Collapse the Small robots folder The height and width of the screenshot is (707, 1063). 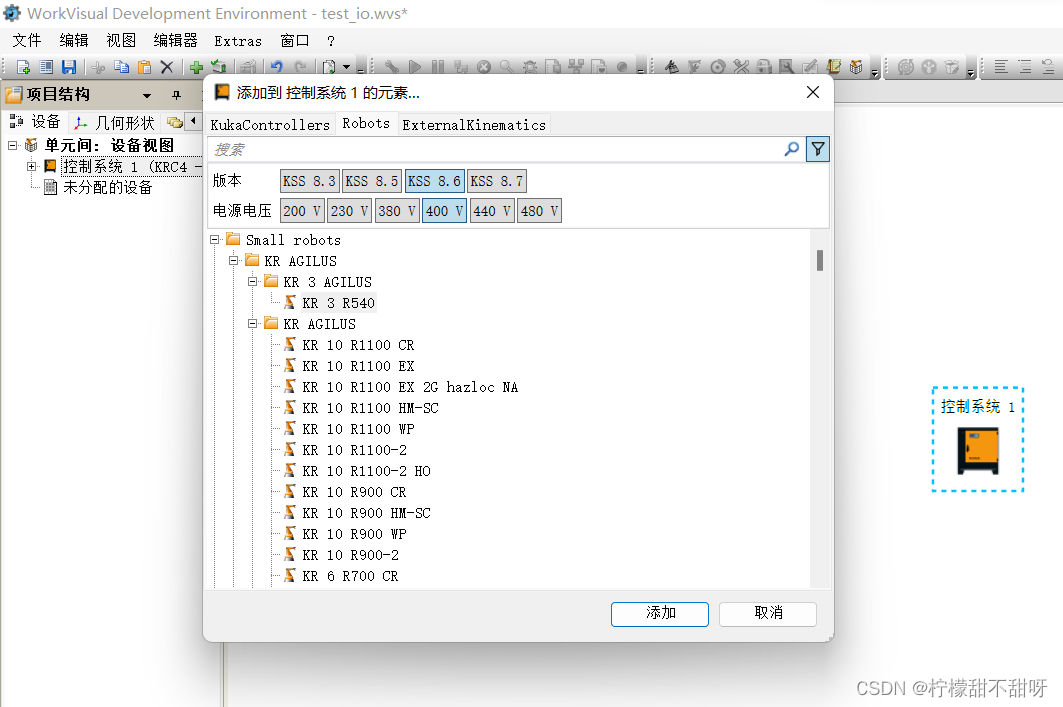[x=214, y=239]
